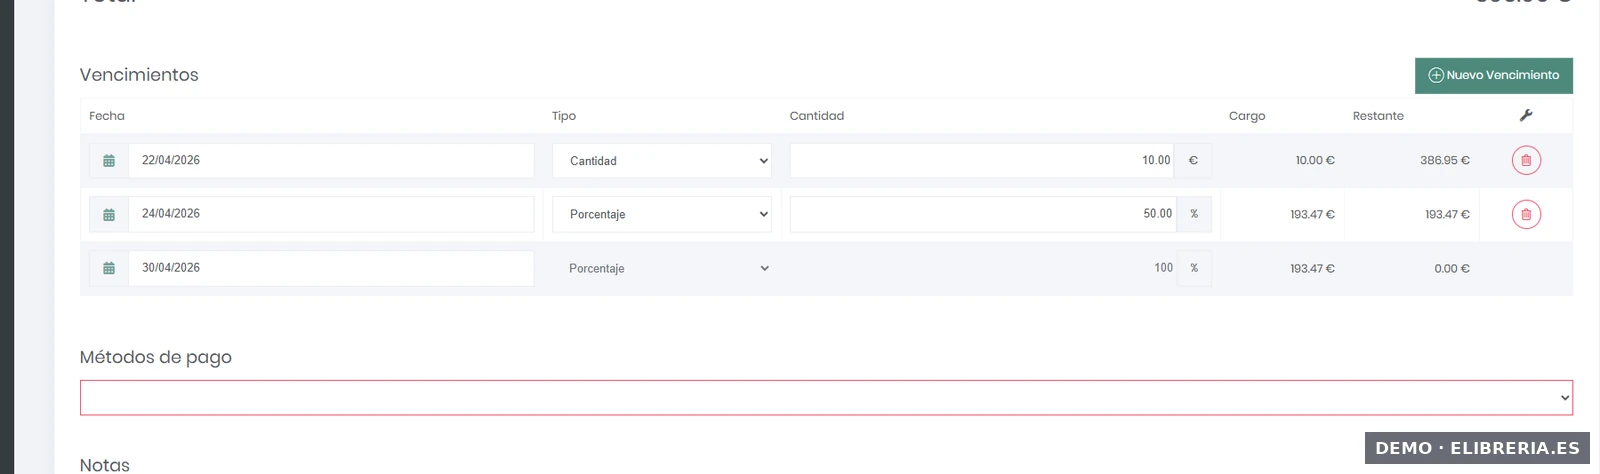
Task: Delete the 24/04/2026 due date row
Action: 1526,214
